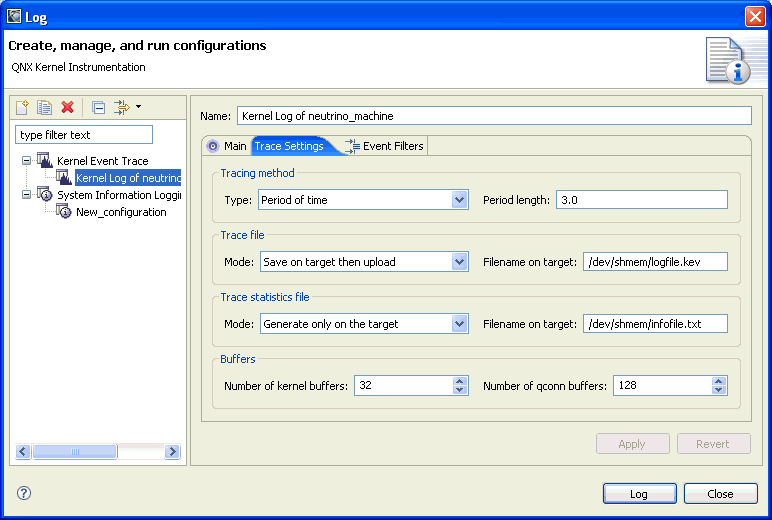
Task: Click the New_configuration item icon
Action: [64, 212]
